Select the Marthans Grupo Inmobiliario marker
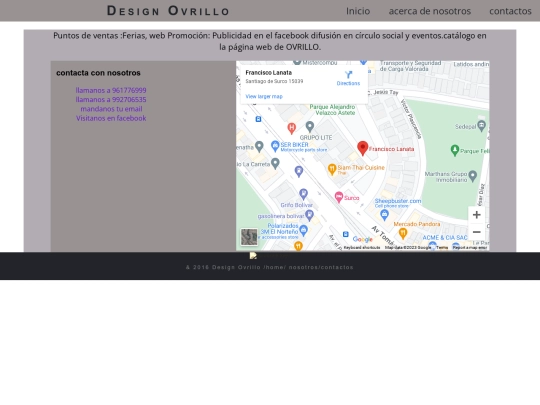The height and width of the screenshot is (405, 540). coord(473,176)
